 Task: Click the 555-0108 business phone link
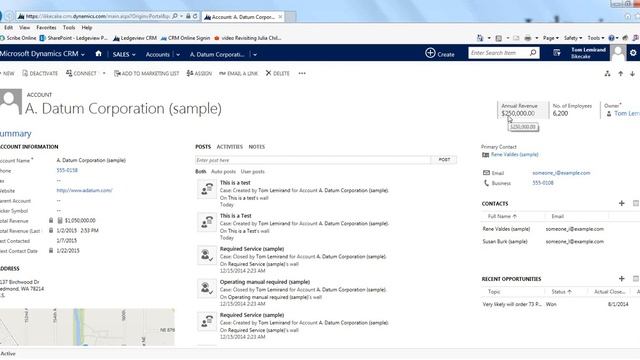(x=543, y=183)
